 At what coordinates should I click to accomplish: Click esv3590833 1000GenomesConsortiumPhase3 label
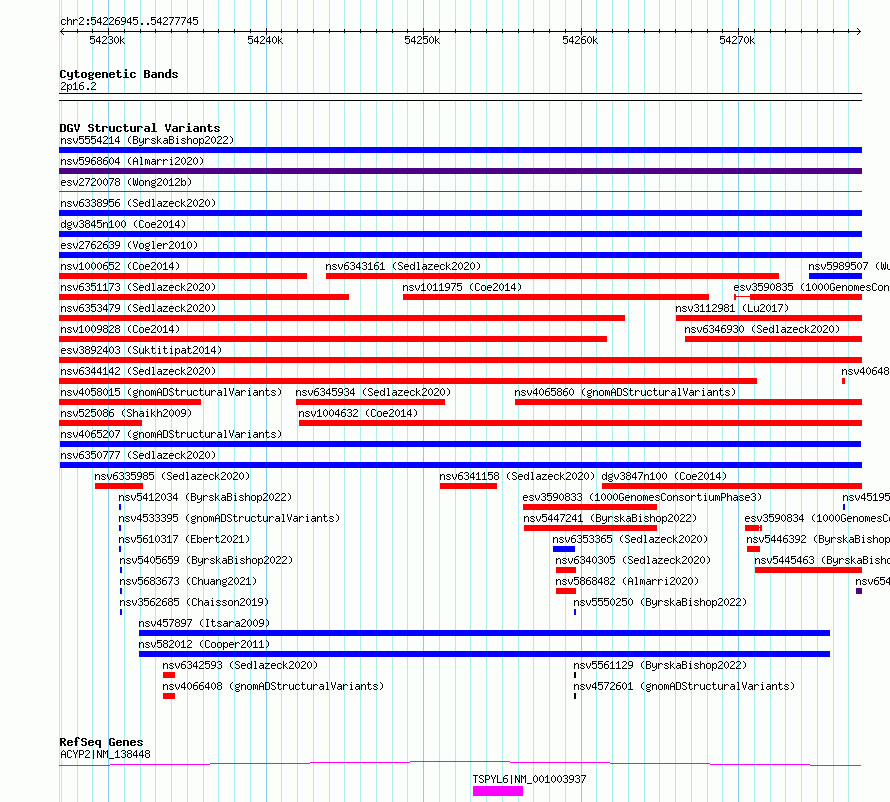642,497
